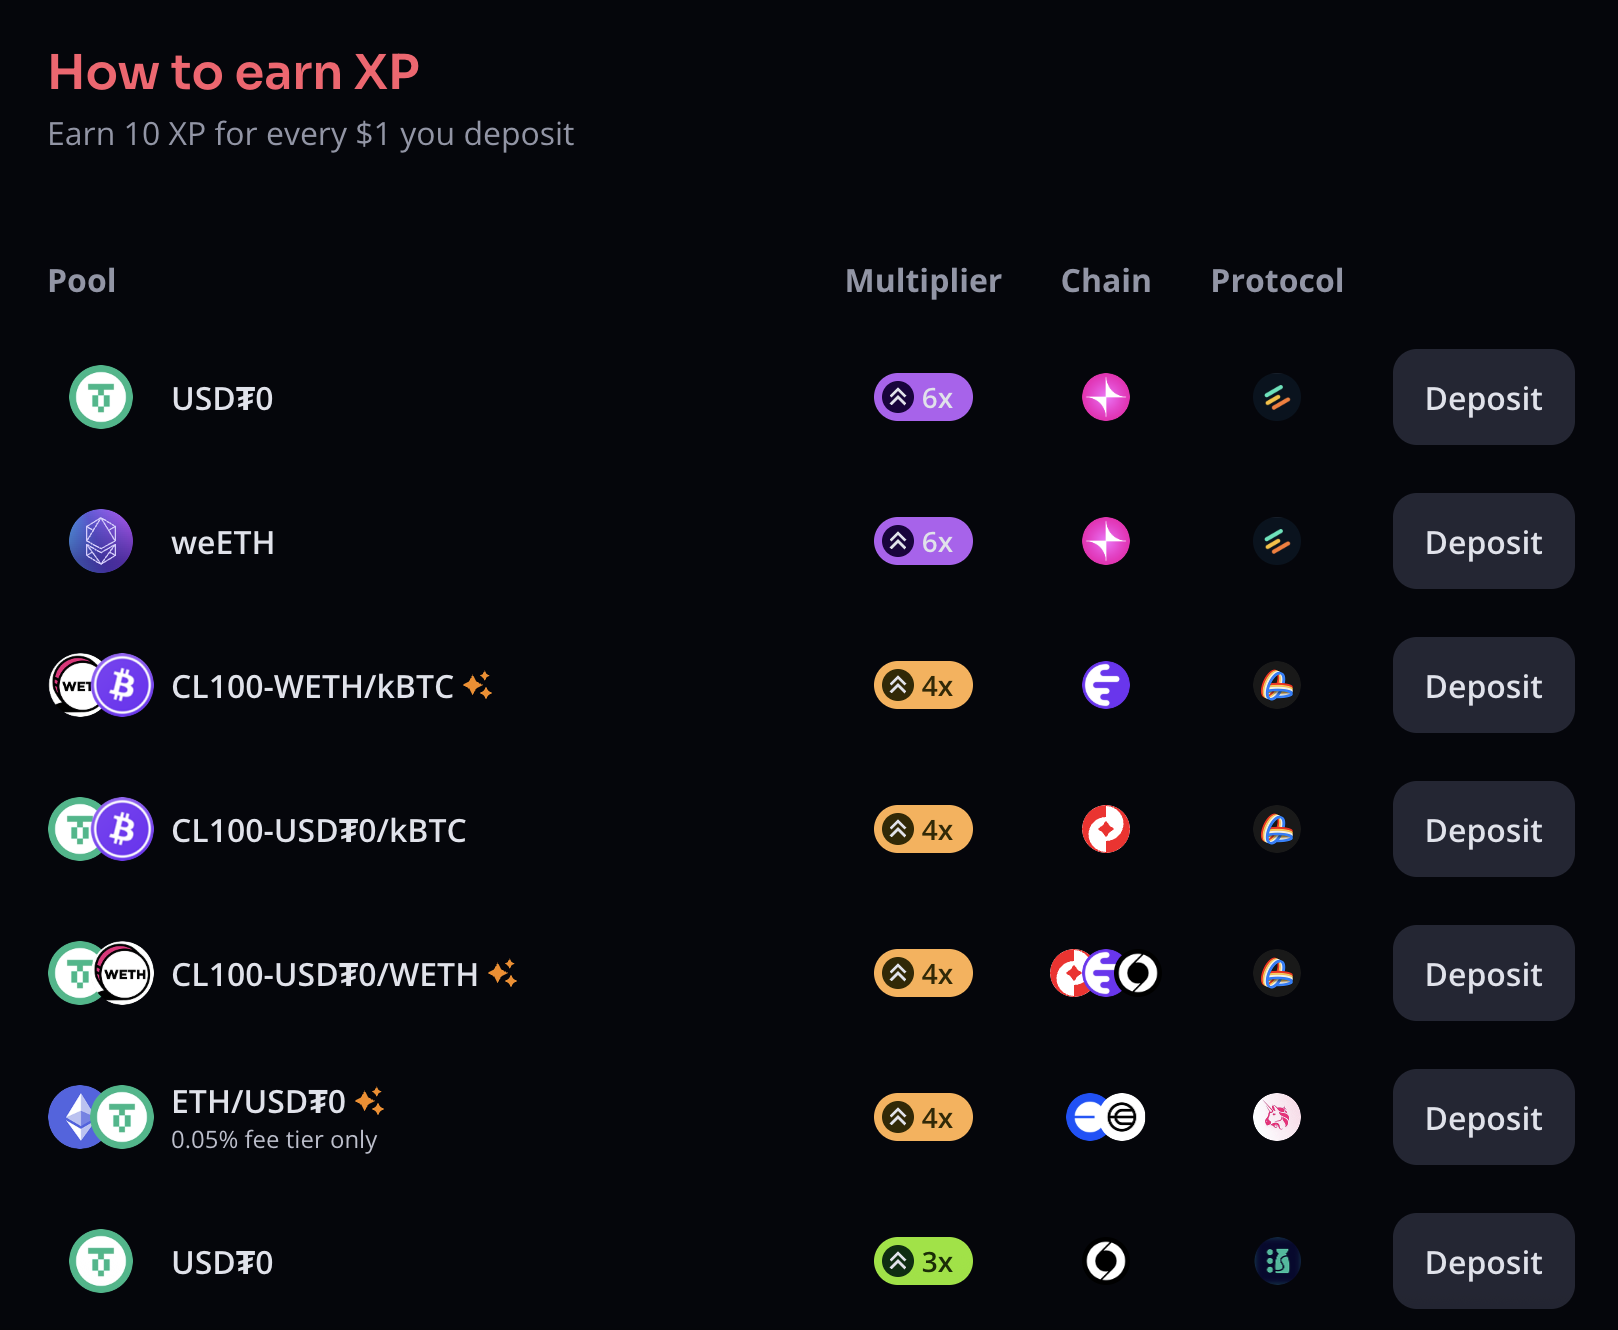Deposit into the ETH/USD₮0 pool
Image resolution: width=1618 pixels, height=1330 pixels.
click(1483, 1117)
